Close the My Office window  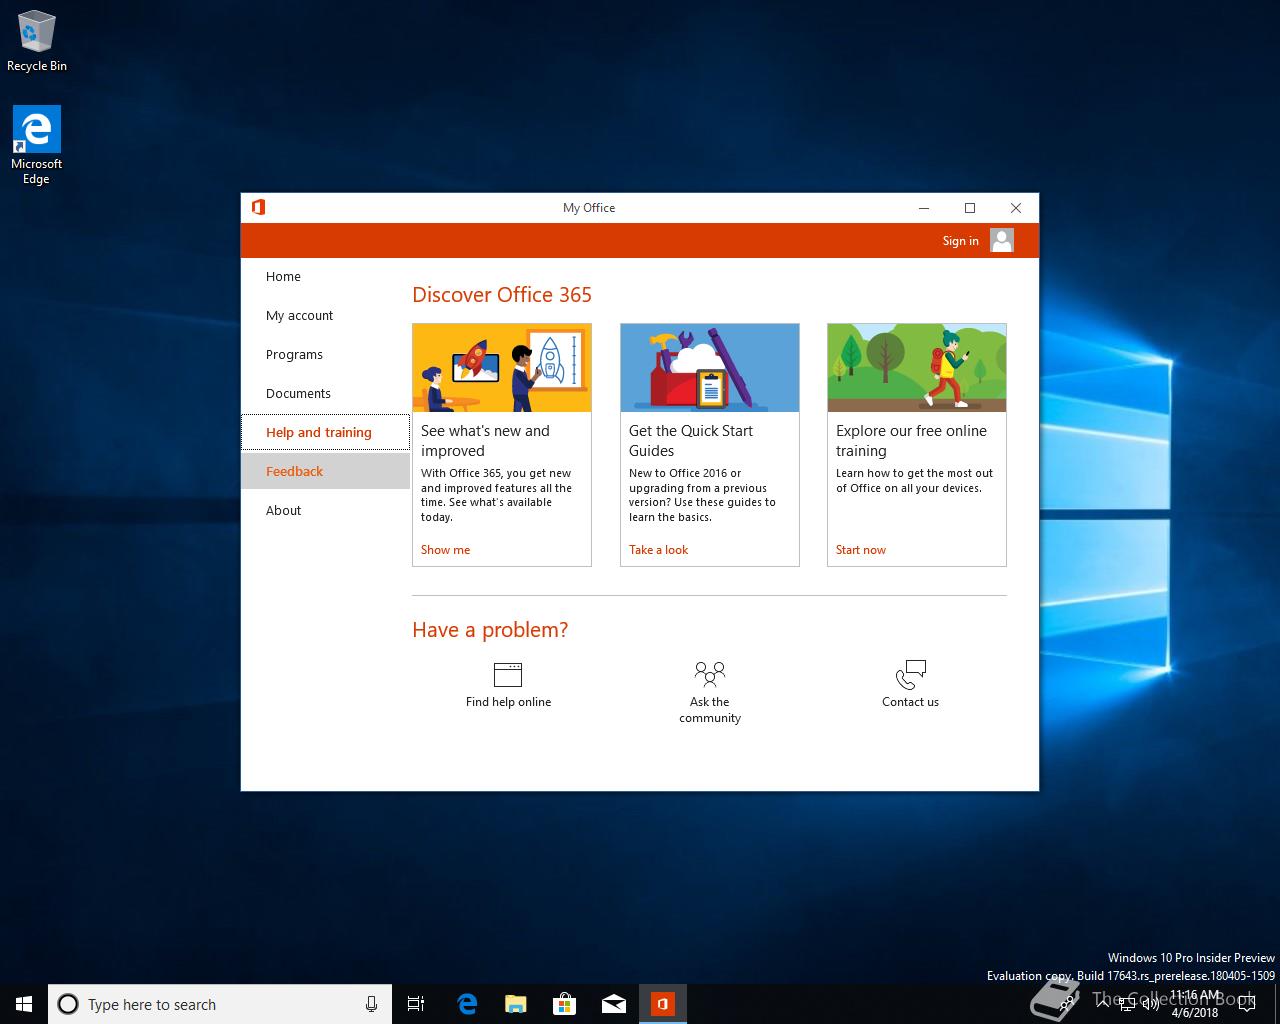coord(1016,208)
